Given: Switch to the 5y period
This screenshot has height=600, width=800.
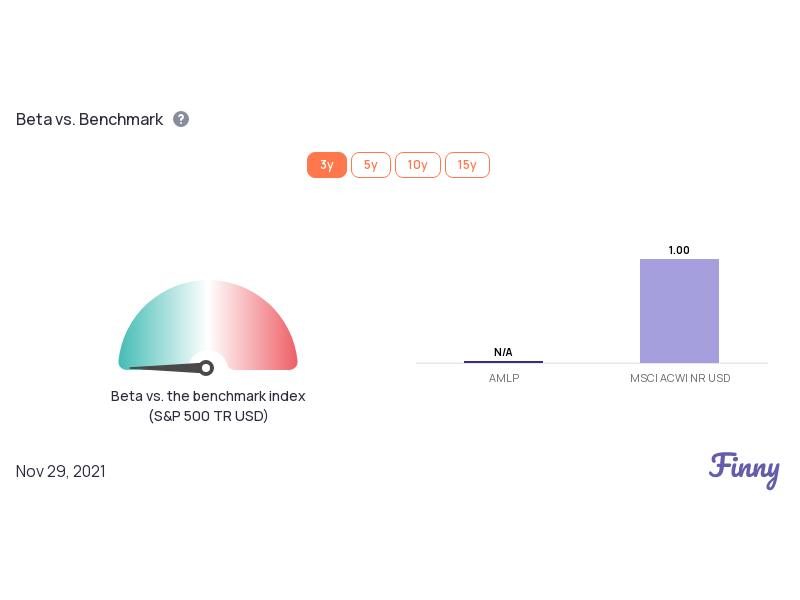Looking at the screenshot, I should [x=371, y=165].
